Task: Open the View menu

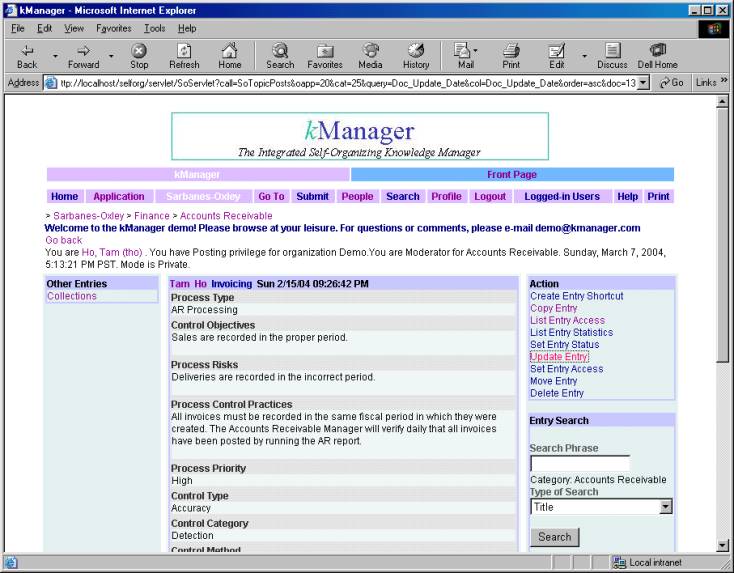Action: pyautogui.click(x=74, y=29)
